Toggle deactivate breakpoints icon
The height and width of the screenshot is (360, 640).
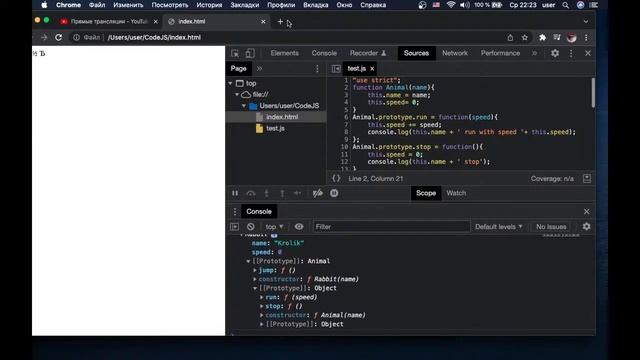[x=318, y=193]
